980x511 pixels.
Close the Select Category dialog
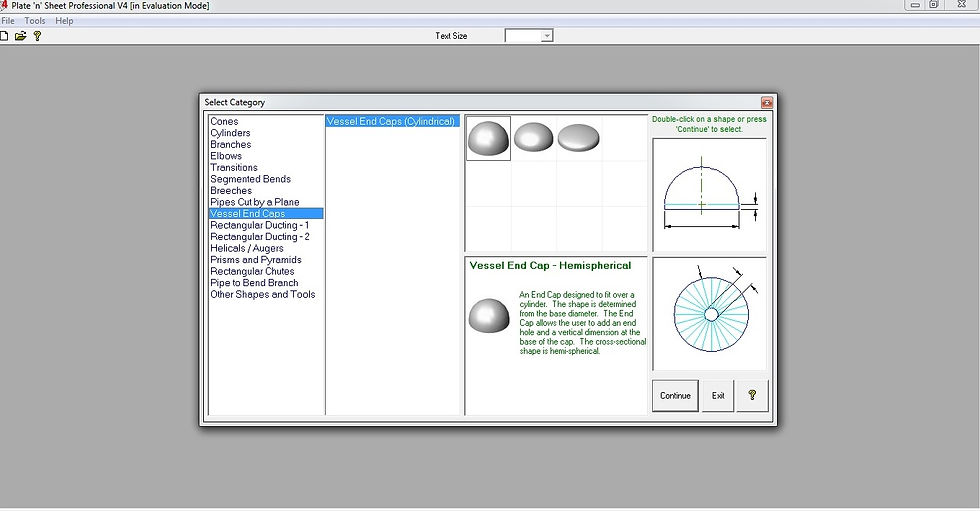766,102
